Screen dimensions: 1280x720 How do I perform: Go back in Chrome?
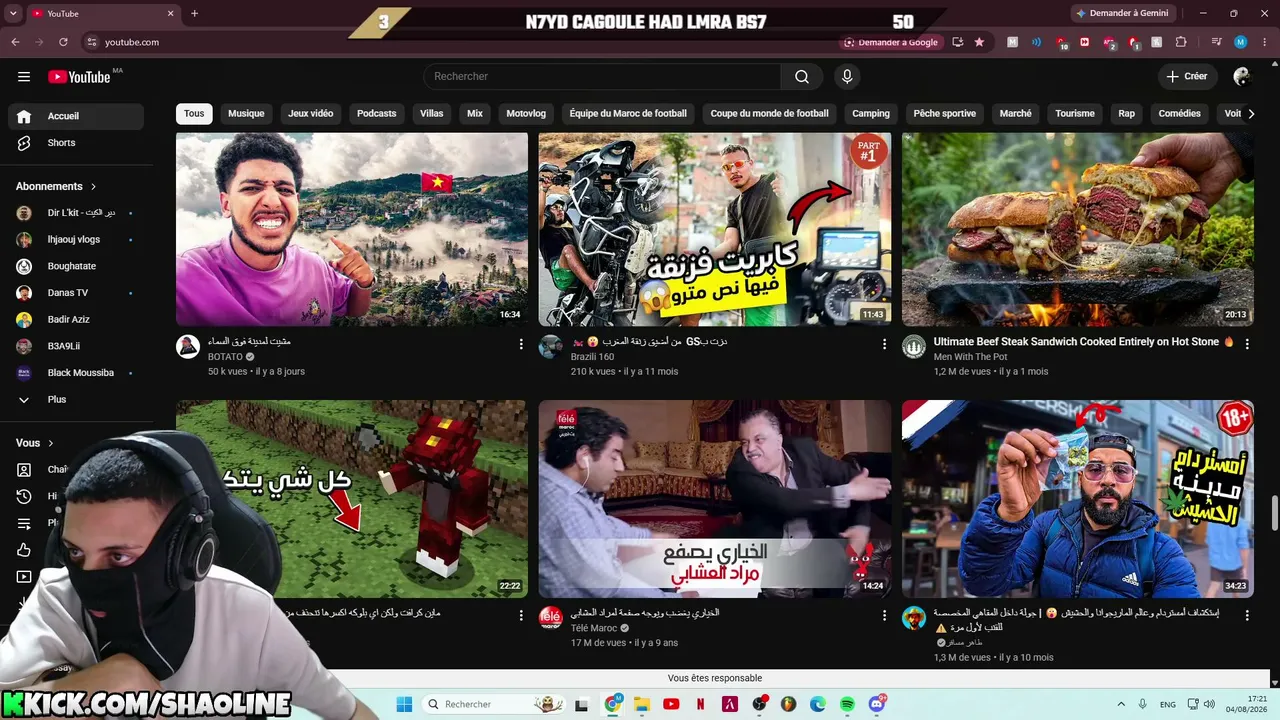(x=15, y=42)
